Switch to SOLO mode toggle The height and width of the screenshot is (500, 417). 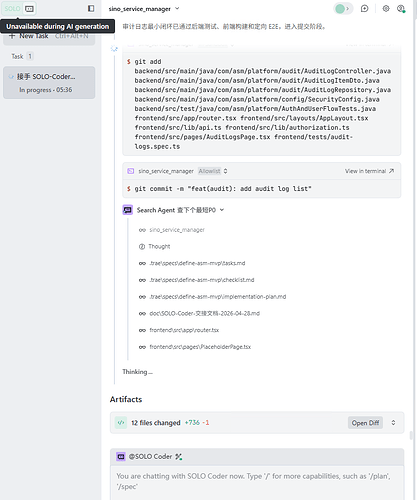tap(12, 9)
